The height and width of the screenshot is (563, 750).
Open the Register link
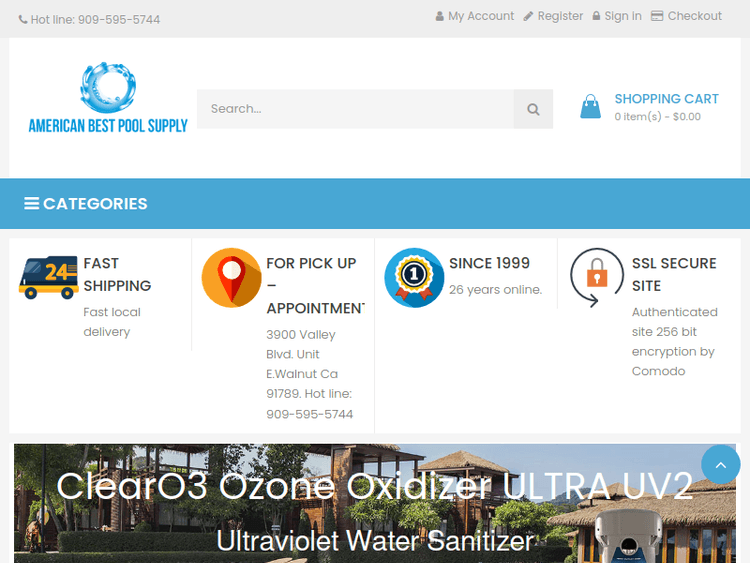(x=553, y=16)
